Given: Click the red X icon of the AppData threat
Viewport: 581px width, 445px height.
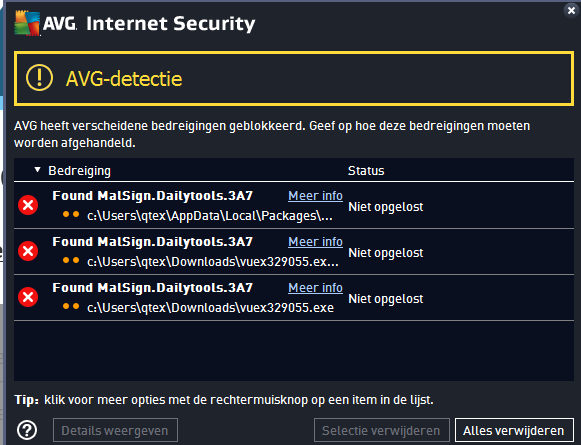Looking at the screenshot, I should [x=28, y=205].
